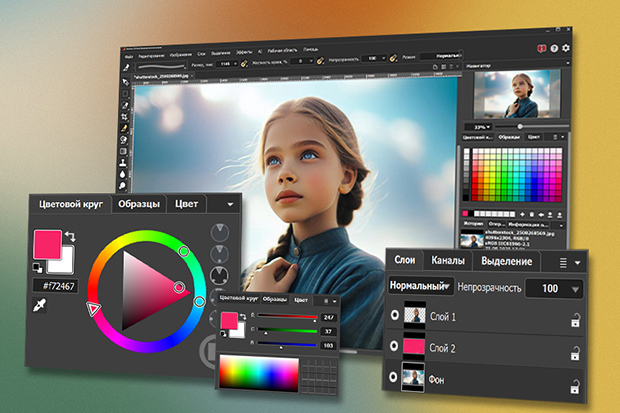
Task: Click the last export icon in swatches toolbar
Action: (560, 215)
